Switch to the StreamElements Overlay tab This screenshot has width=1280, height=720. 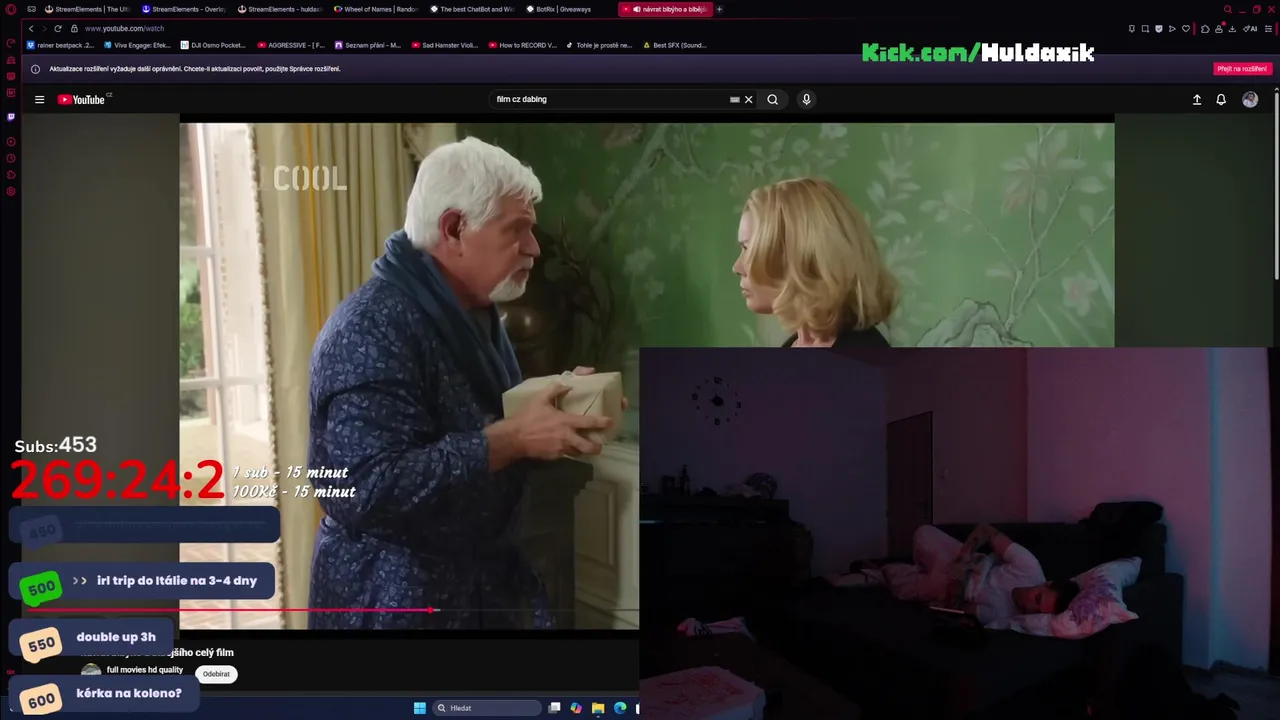coord(185,9)
